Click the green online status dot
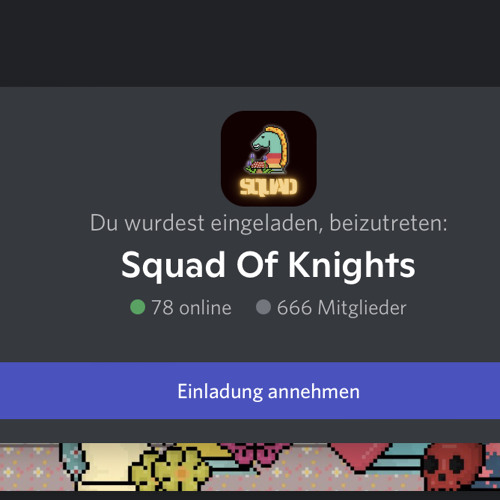Image resolution: width=500 pixels, height=500 pixels. (x=138, y=307)
